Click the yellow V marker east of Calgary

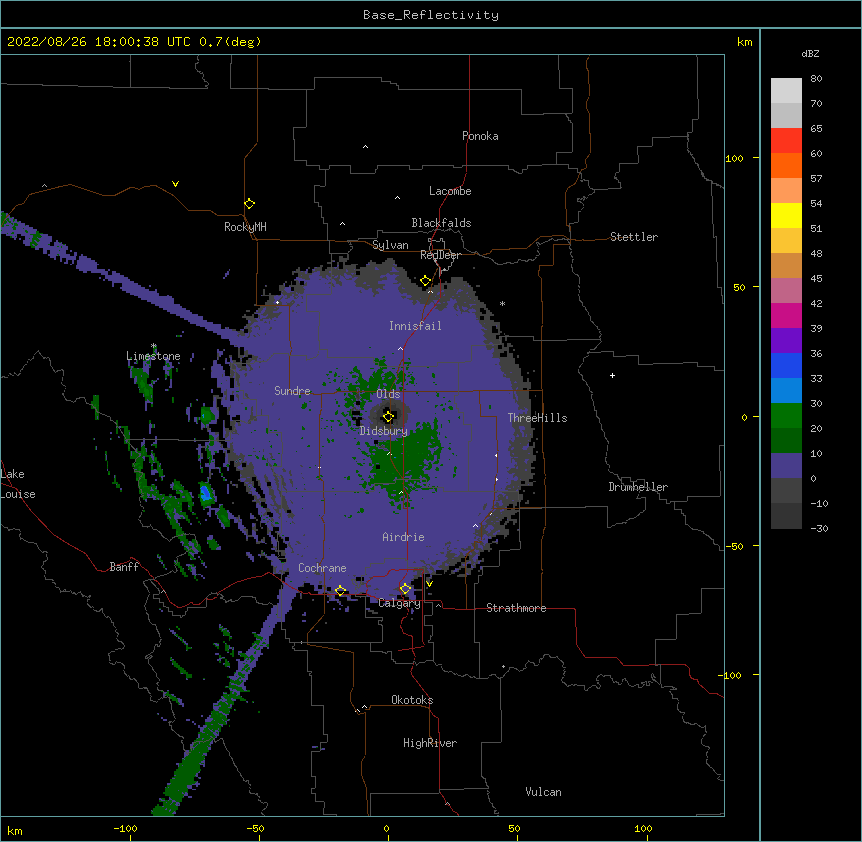[429, 584]
